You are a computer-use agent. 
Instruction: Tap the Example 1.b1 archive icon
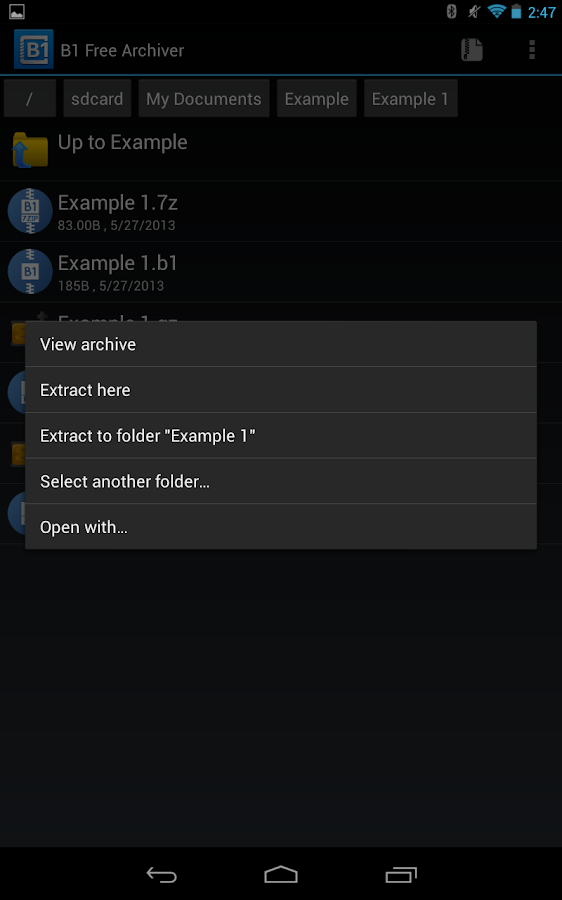[30, 271]
